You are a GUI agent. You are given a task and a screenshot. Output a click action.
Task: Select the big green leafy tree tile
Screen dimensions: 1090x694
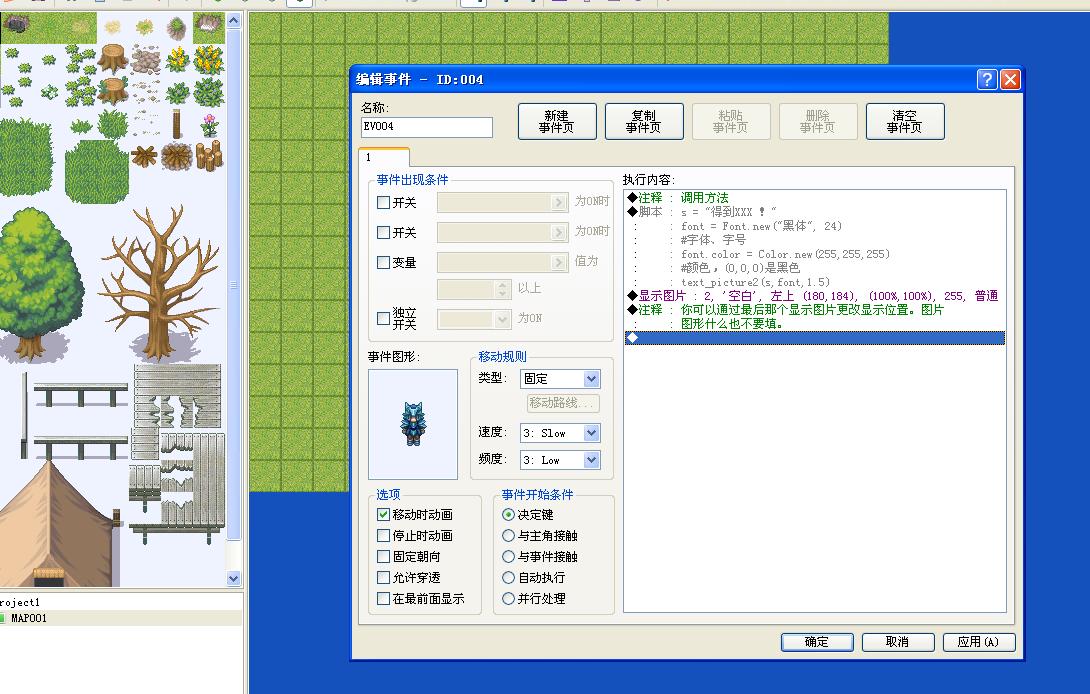[x=40, y=284]
